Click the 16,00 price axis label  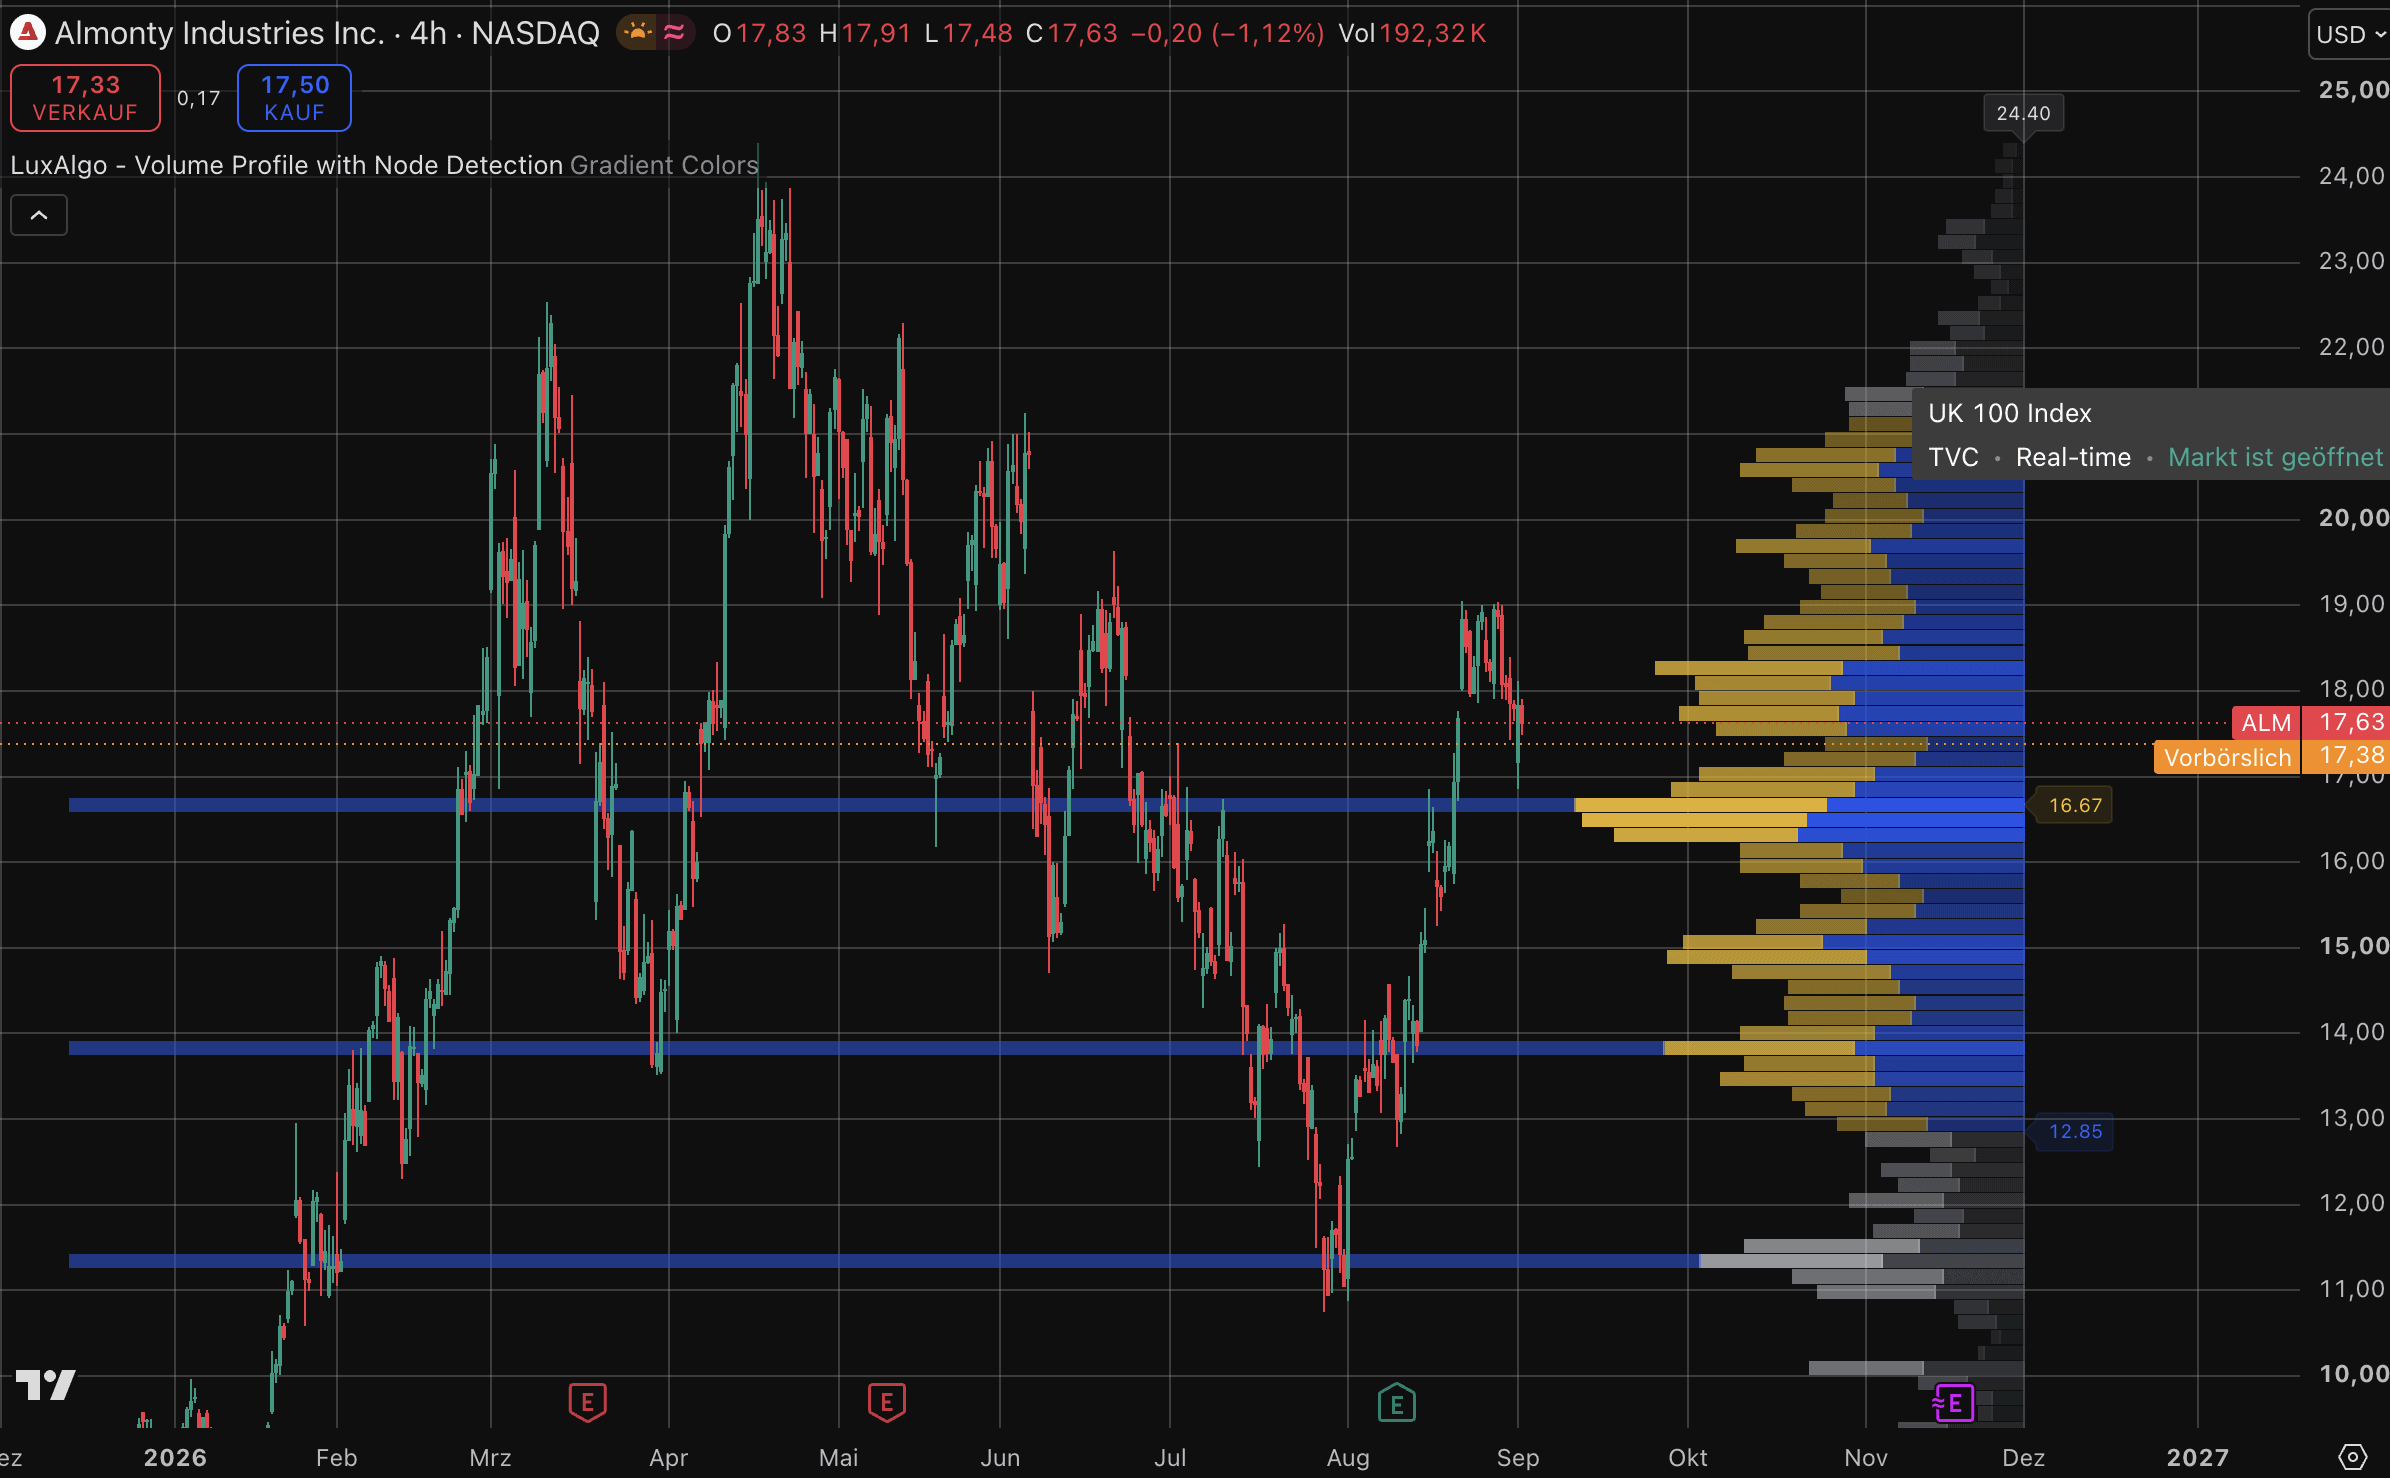[x=2353, y=861]
